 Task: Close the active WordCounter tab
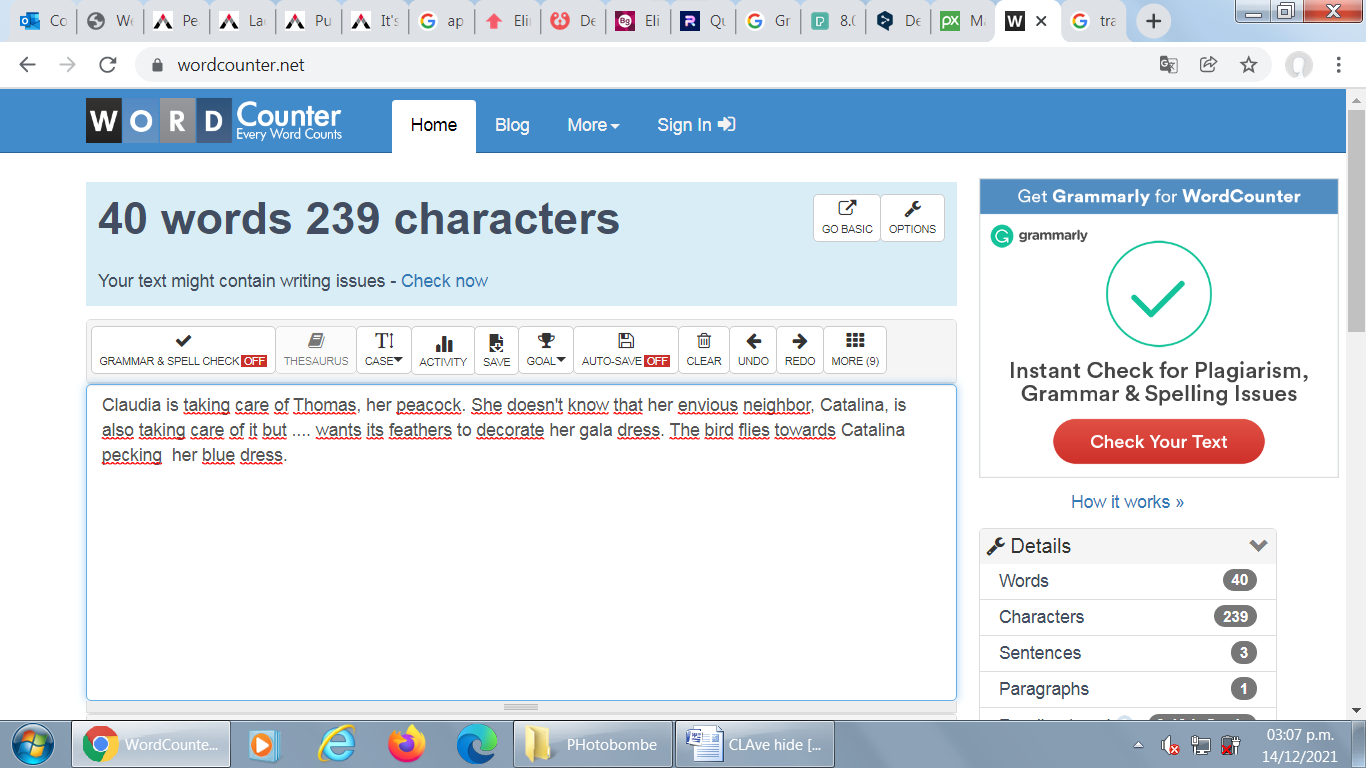click(x=1040, y=21)
